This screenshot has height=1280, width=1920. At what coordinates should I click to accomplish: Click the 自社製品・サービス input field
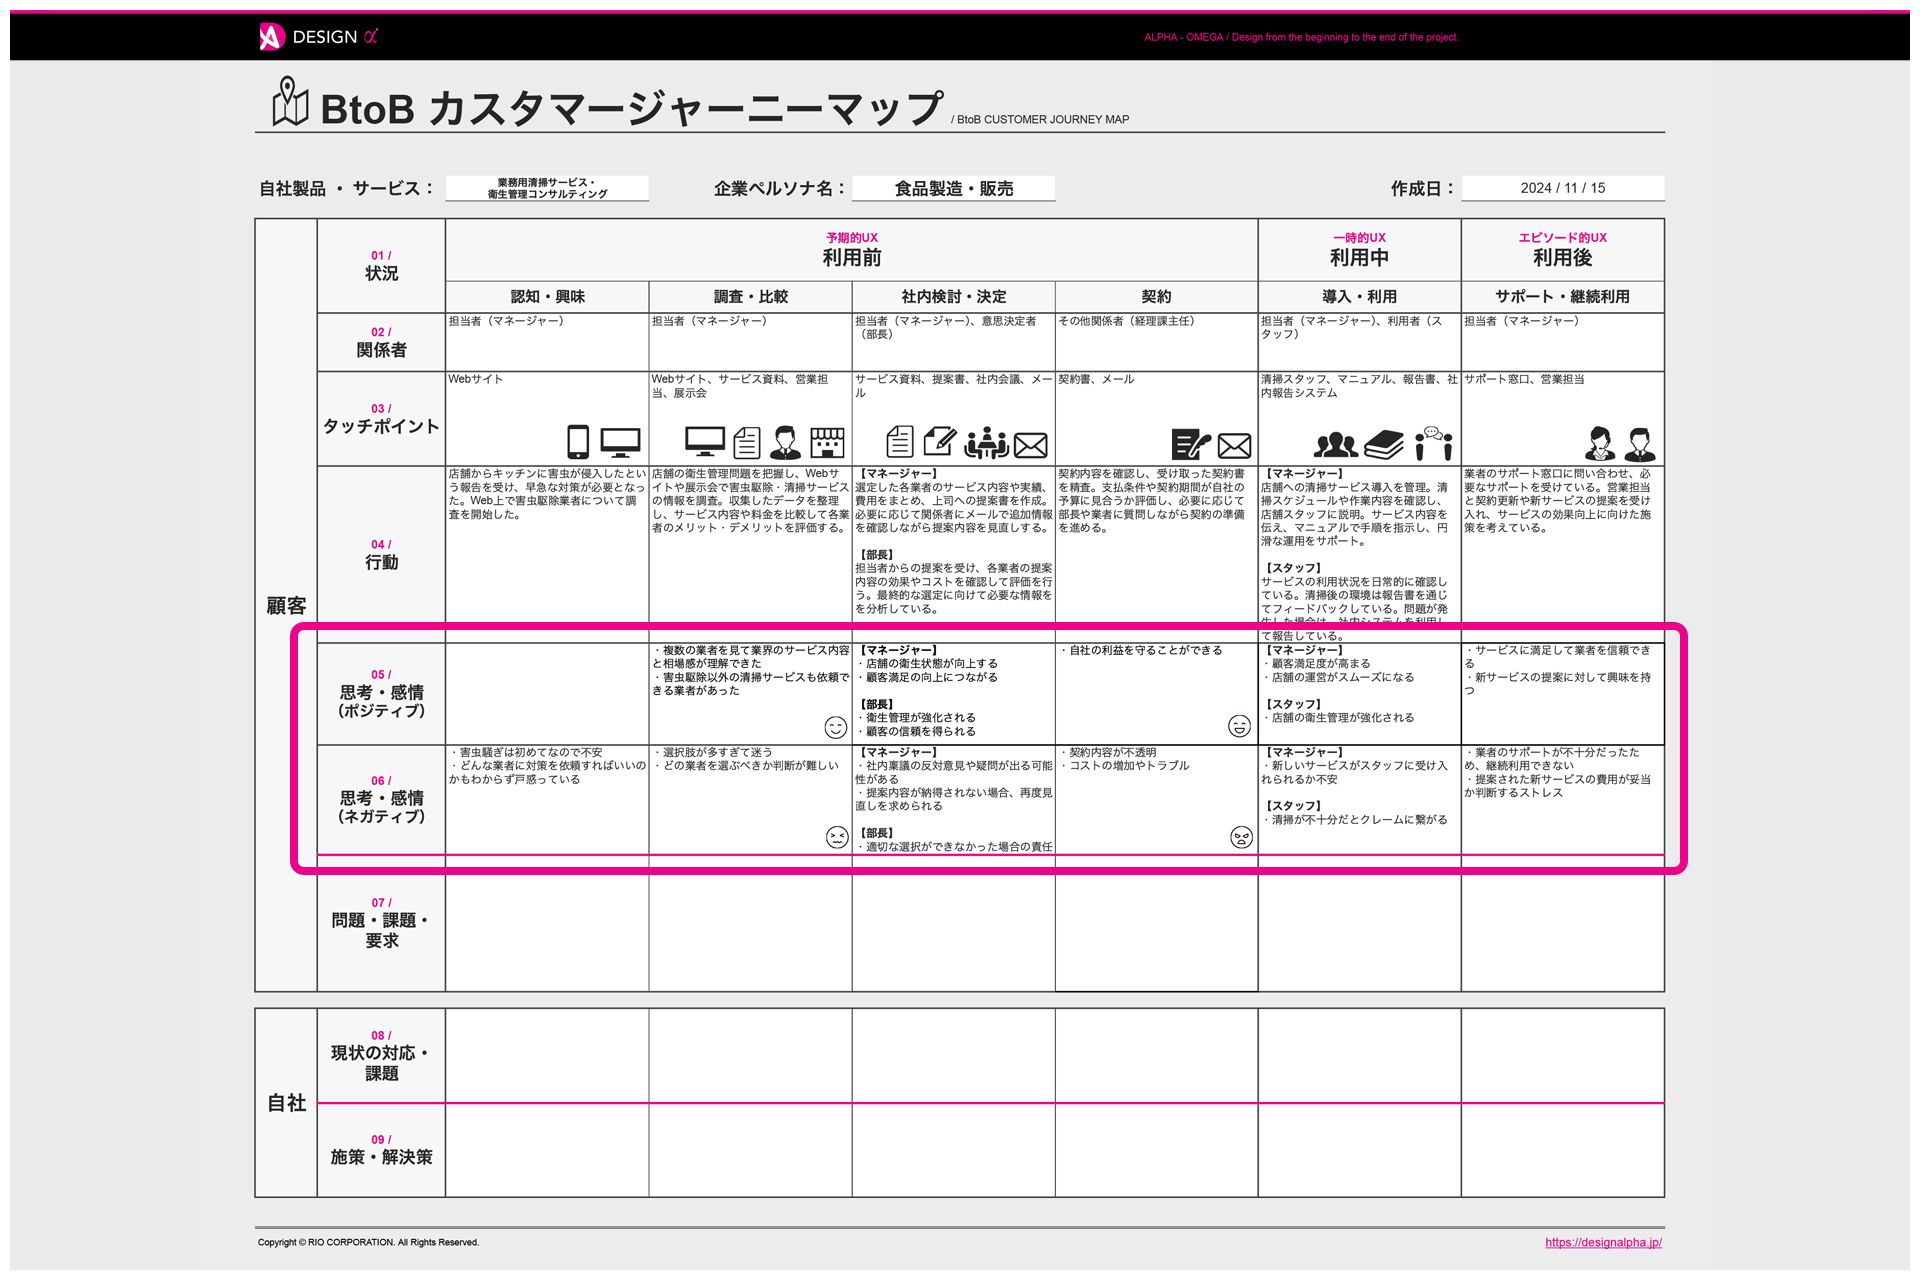pyautogui.click(x=547, y=188)
